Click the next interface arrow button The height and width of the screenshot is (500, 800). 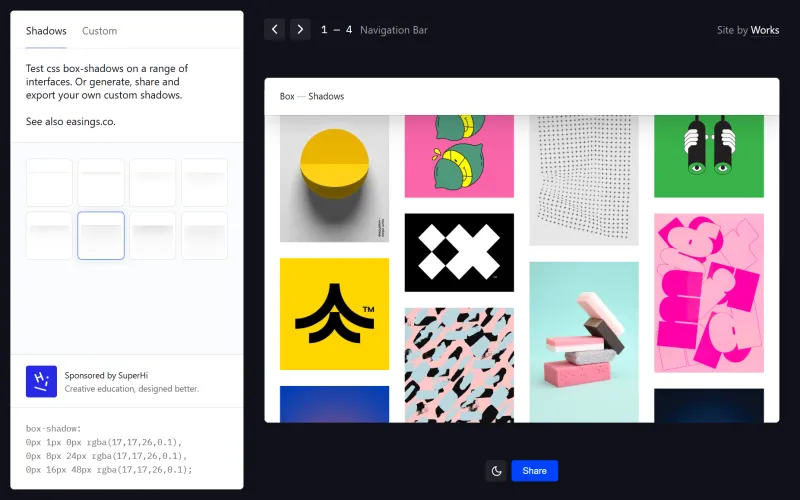point(300,30)
